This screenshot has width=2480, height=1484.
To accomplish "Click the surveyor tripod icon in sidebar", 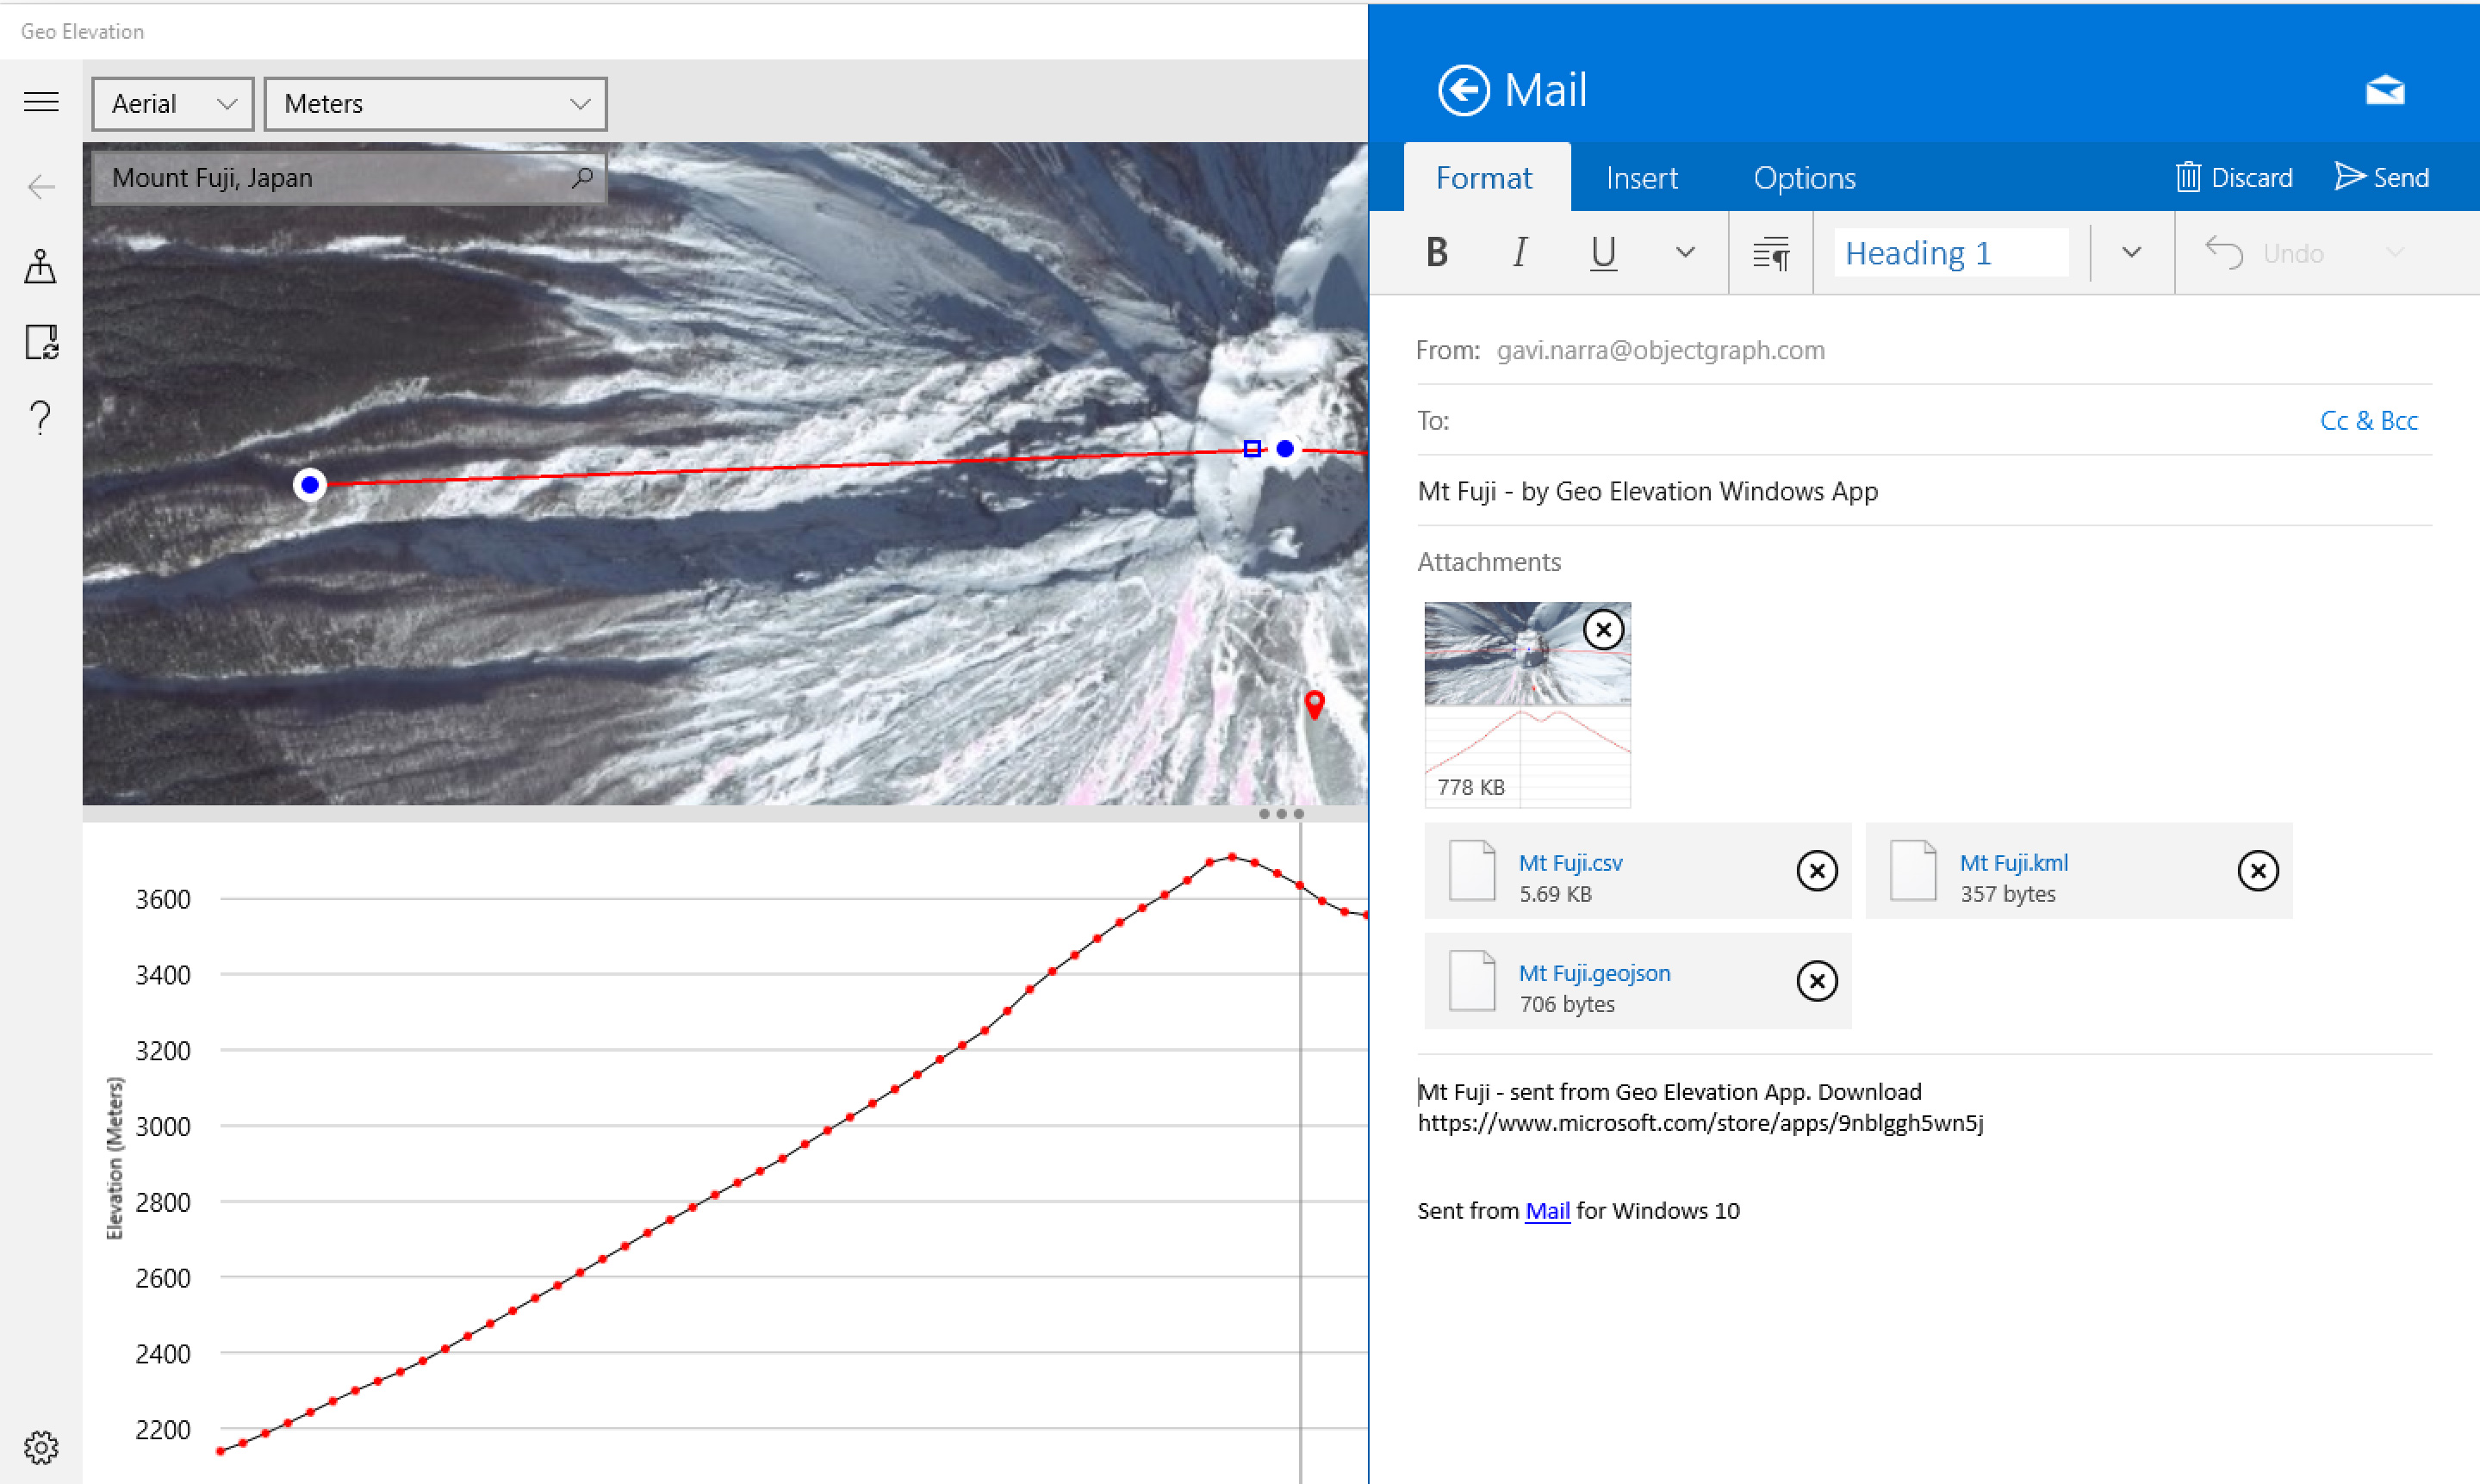I will point(41,266).
